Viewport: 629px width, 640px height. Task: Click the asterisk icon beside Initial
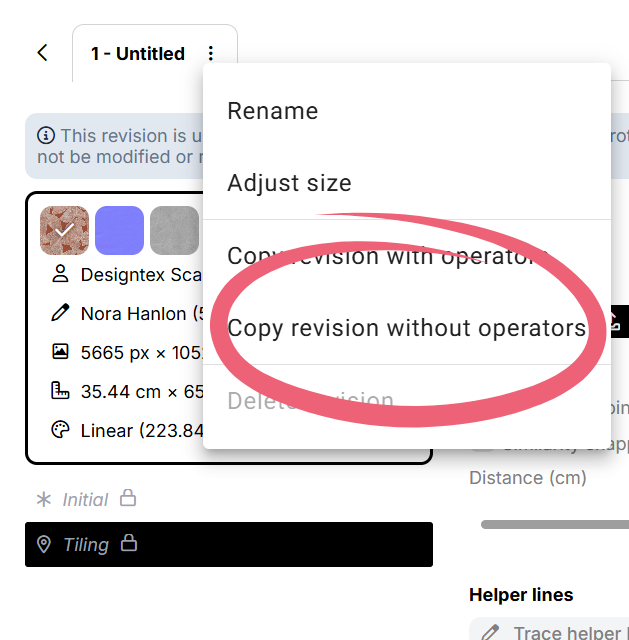43,499
